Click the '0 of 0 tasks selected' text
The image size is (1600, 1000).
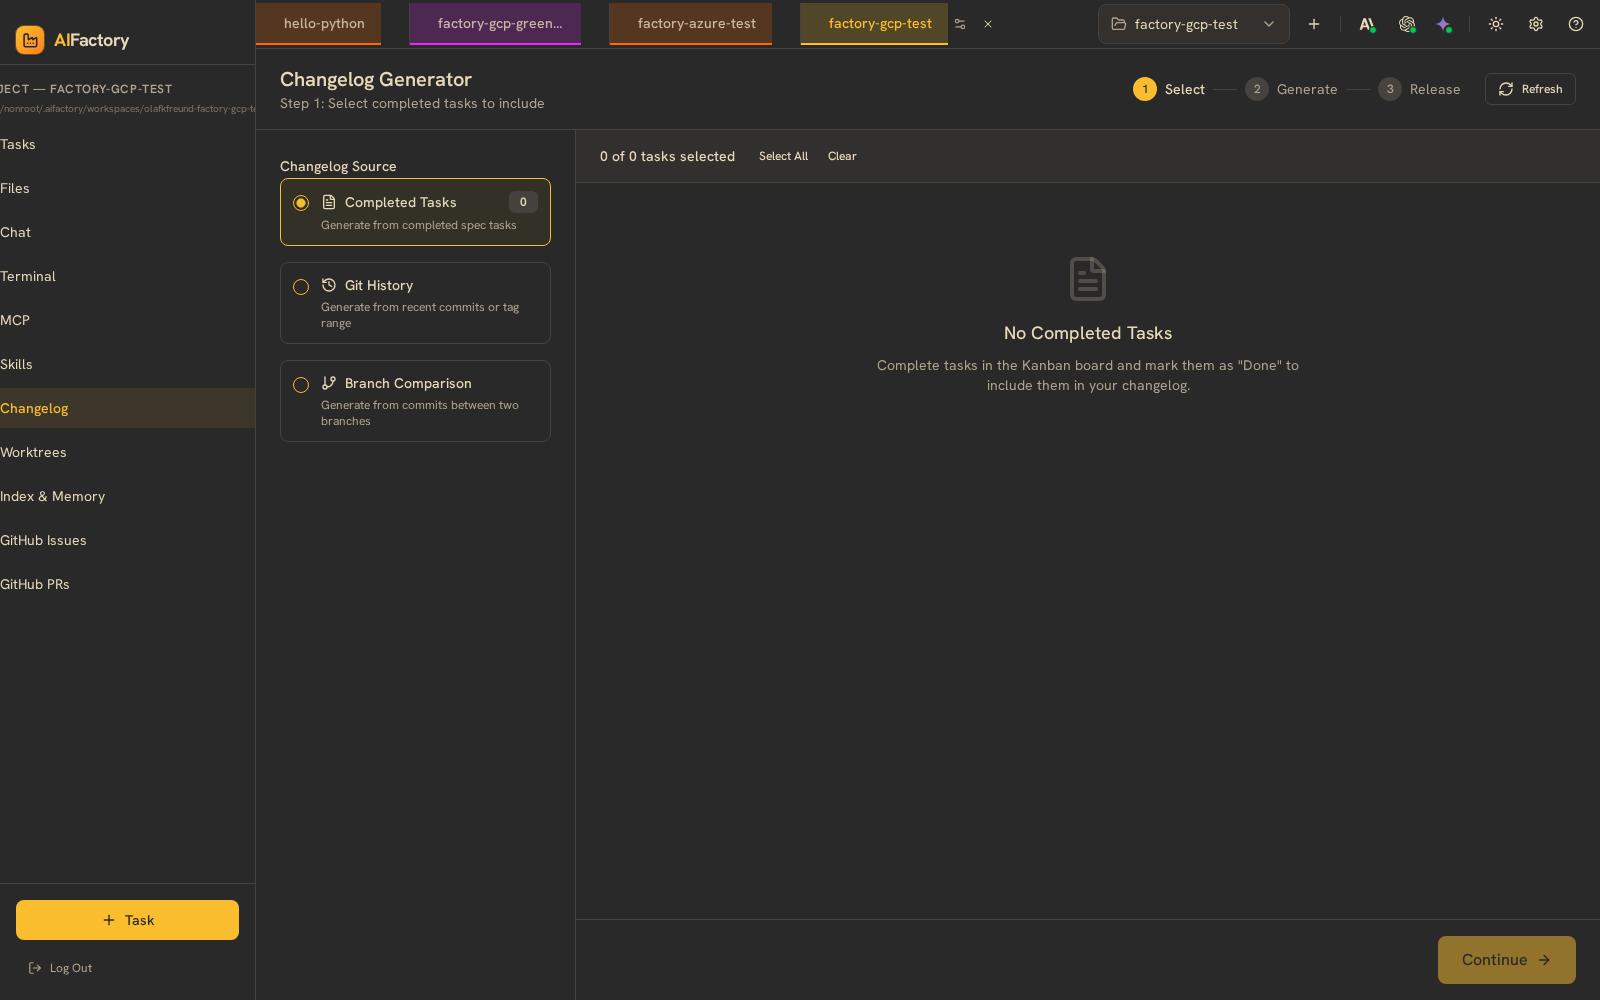tap(667, 156)
